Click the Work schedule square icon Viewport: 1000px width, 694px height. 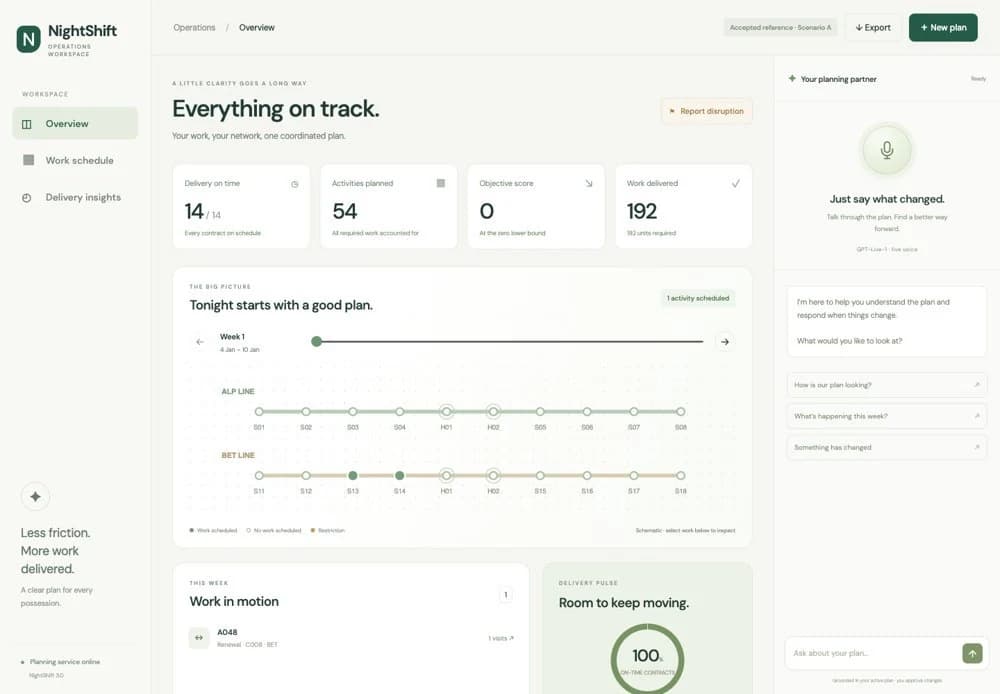(x=29, y=160)
